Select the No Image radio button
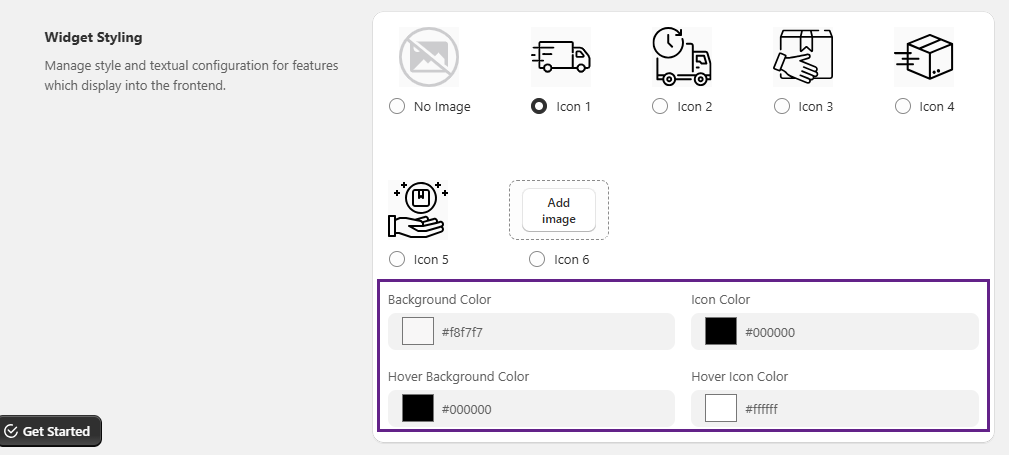The width and height of the screenshot is (1009, 455). [397, 106]
